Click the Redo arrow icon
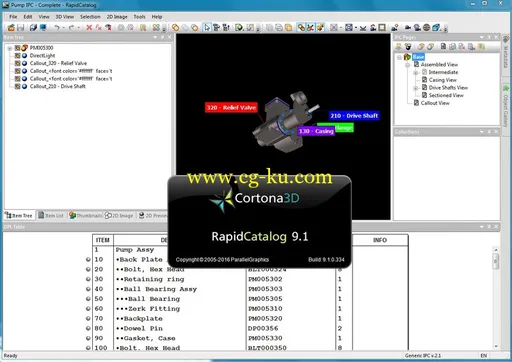Image resolution: width=512 pixels, height=362 pixels. click(x=71, y=28)
